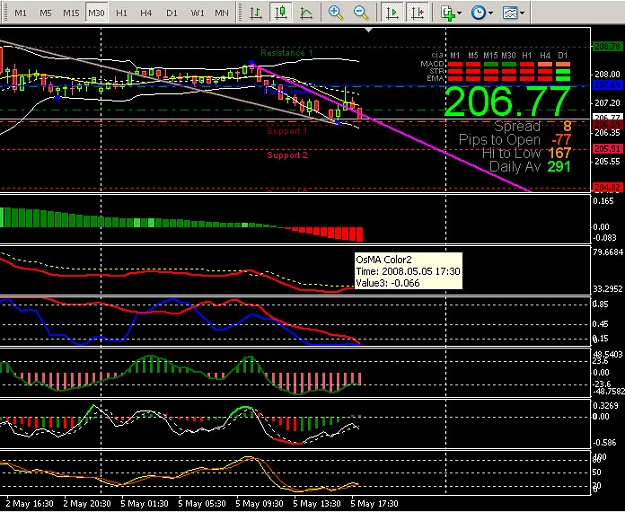Viewport: 625px width, 512px height.
Task: Switch to the H4 timeframe
Action: (x=146, y=13)
